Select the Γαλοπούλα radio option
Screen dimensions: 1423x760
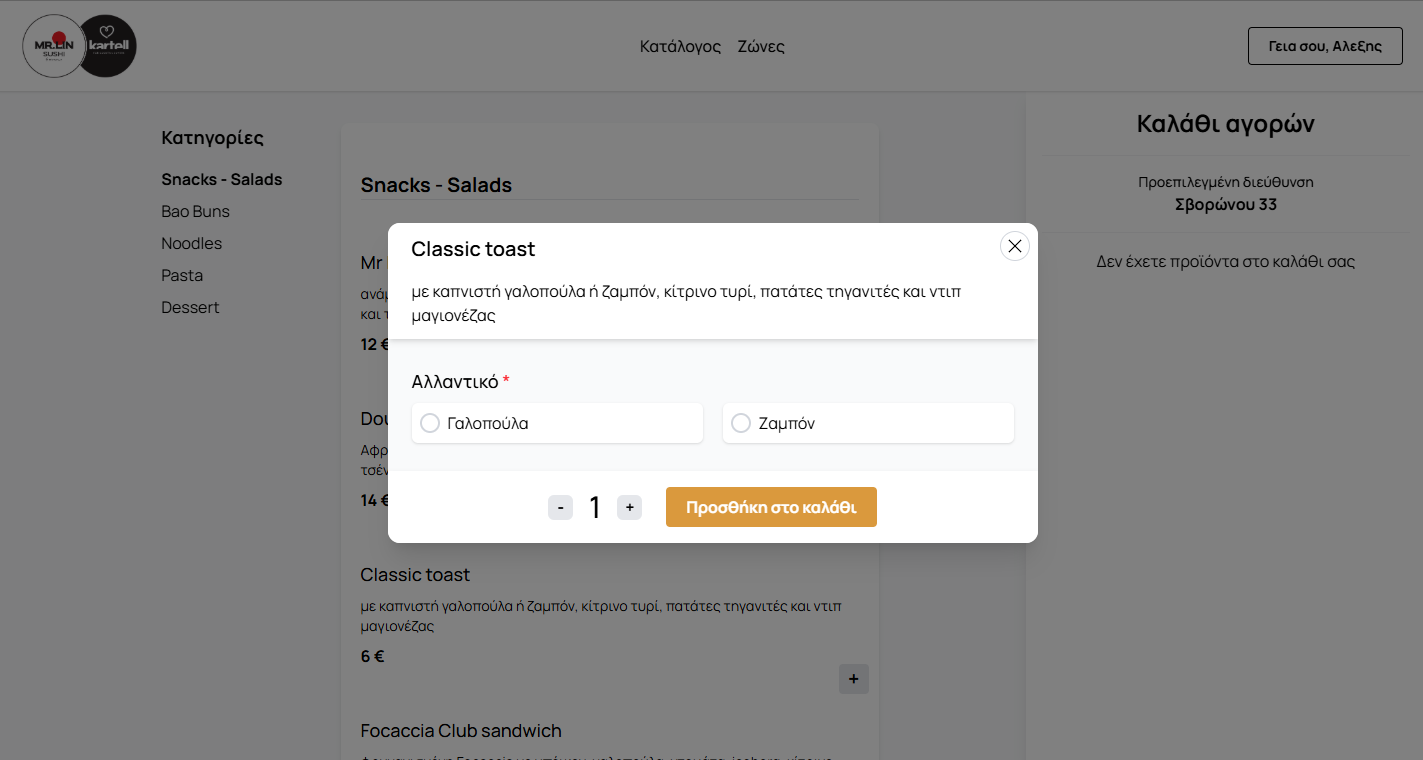point(431,423)
